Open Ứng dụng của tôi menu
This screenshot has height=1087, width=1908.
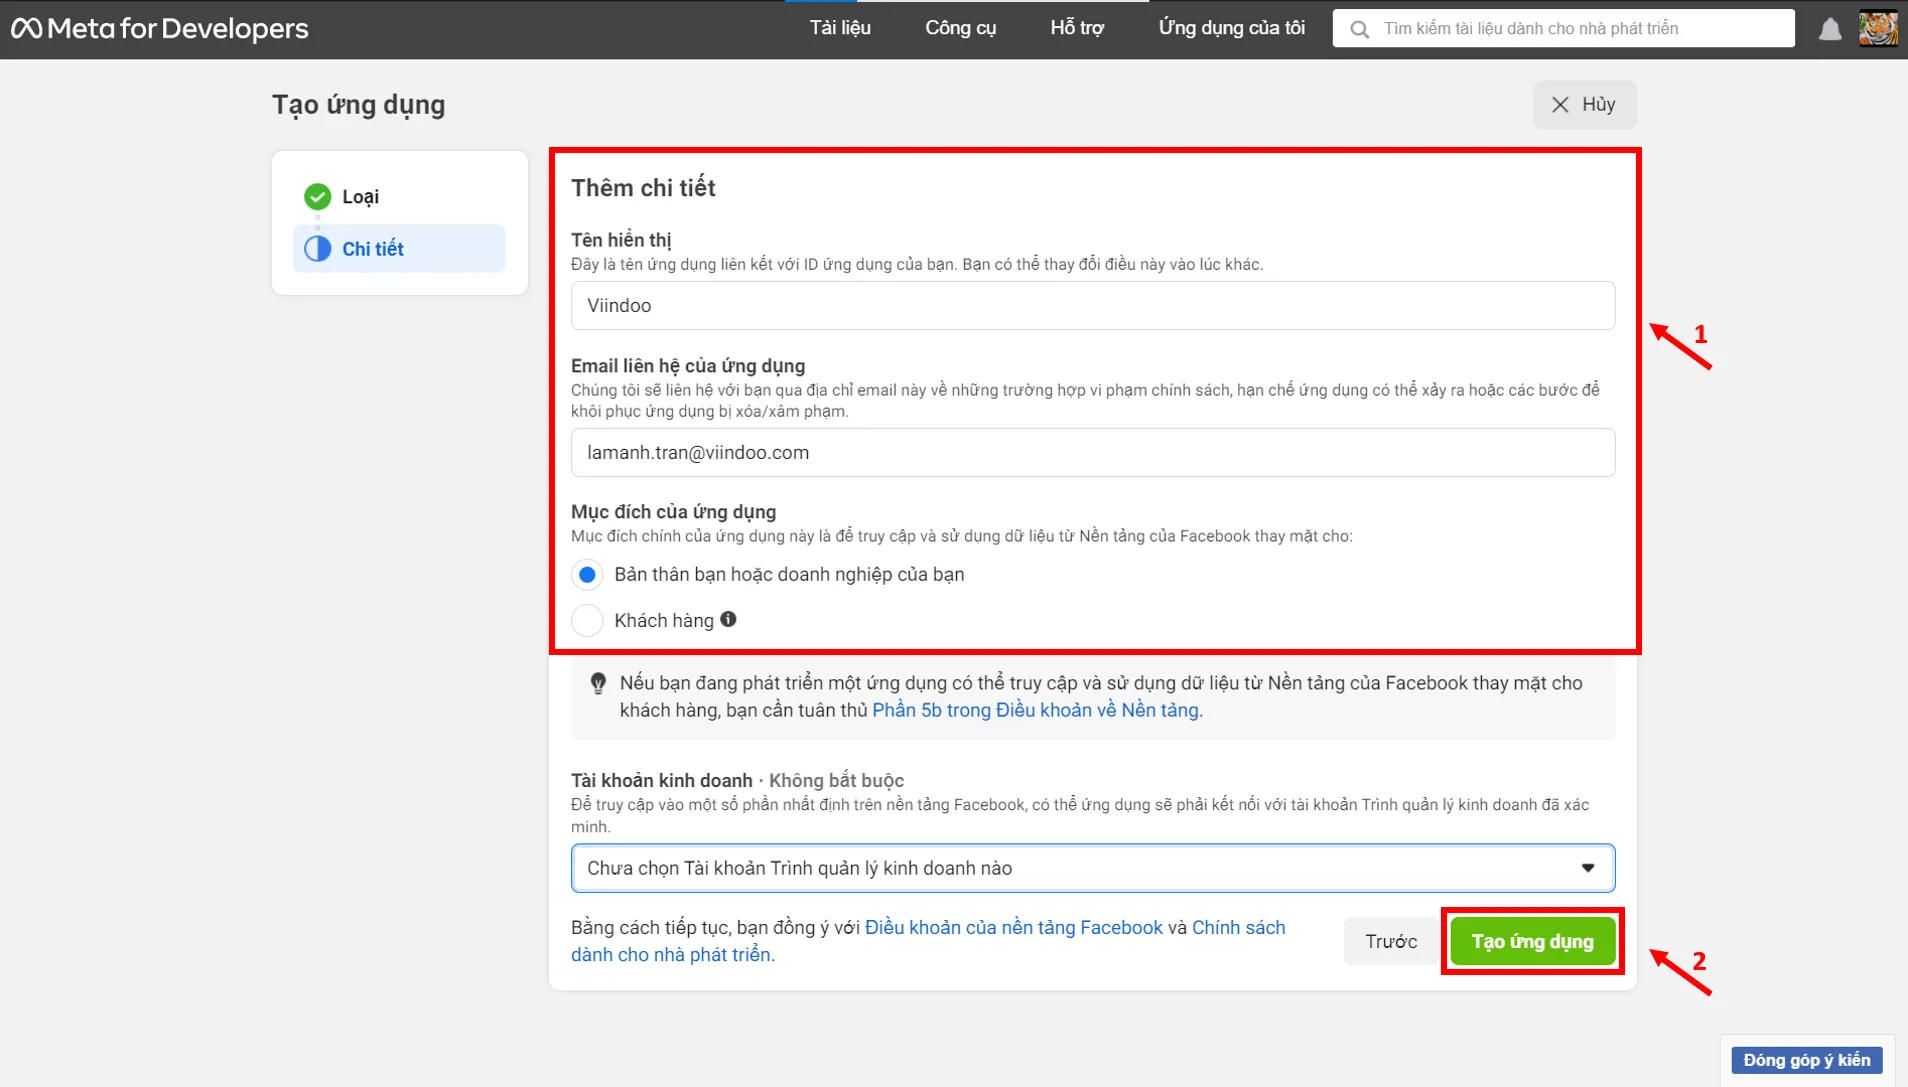(1231, 28)
